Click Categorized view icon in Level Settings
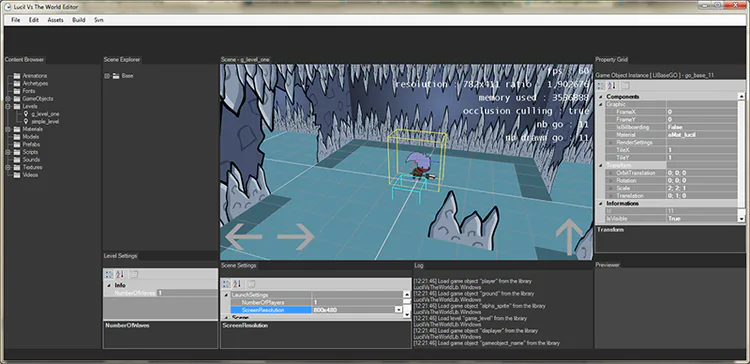The width and height of the screenshot is (750, 364). point(109,275)
